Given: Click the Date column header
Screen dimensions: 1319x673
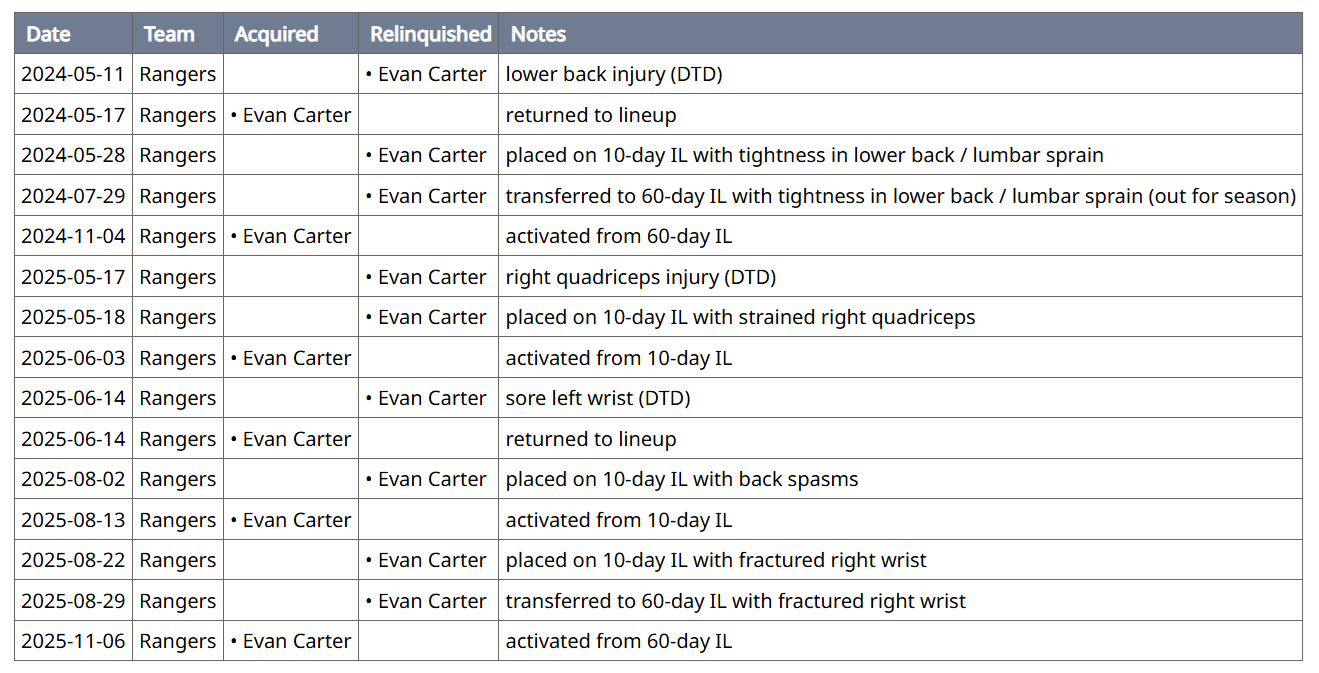Looking at the screenshot, I should [x=48, y=34].
